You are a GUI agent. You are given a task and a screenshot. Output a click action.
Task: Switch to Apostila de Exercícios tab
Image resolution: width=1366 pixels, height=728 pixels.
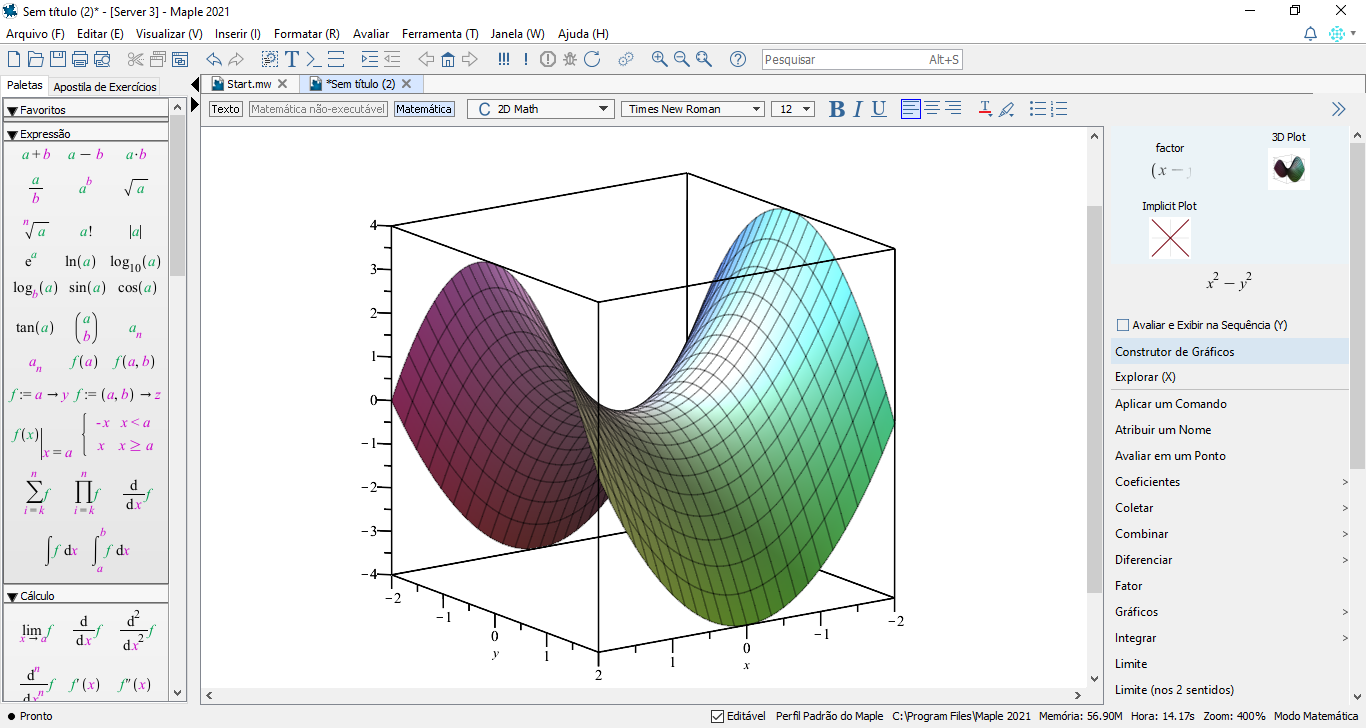(x=105, y=87)
